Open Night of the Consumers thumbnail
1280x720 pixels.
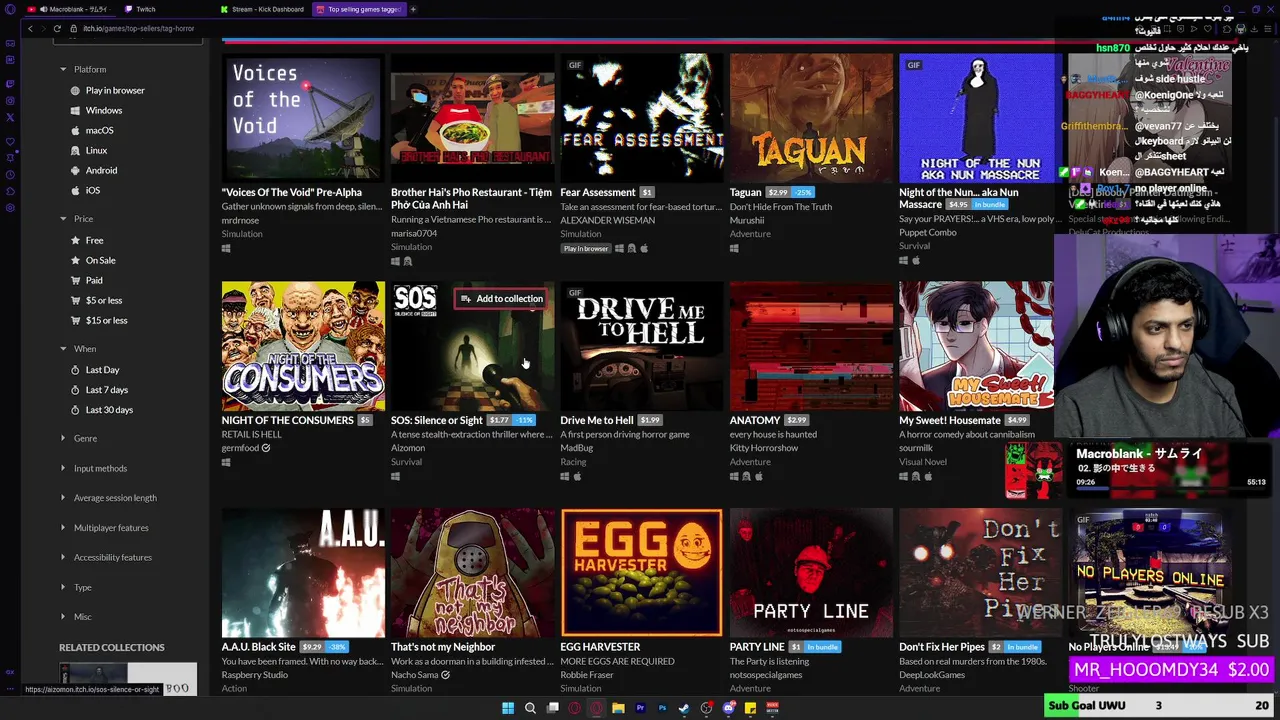[x=303, y=346]
